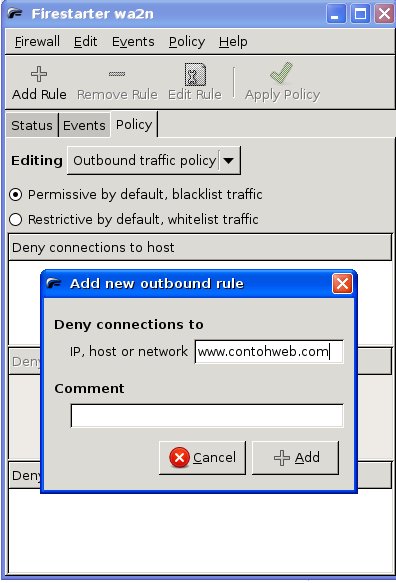Maximize the Firestarter window
396x583 pixels.
point(360,14)
